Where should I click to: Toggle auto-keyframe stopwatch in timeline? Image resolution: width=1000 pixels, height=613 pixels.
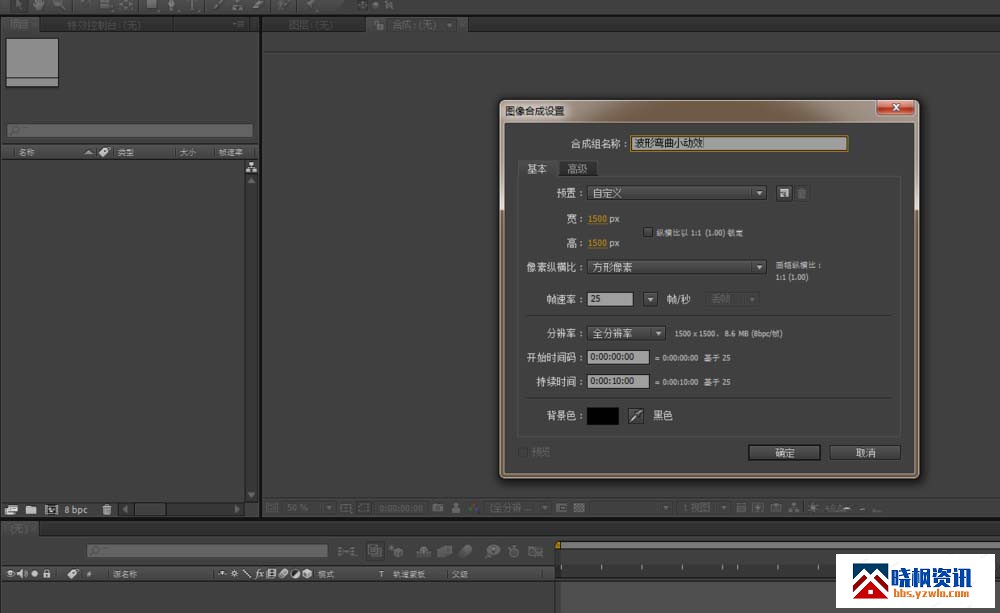tap(513, 551)
